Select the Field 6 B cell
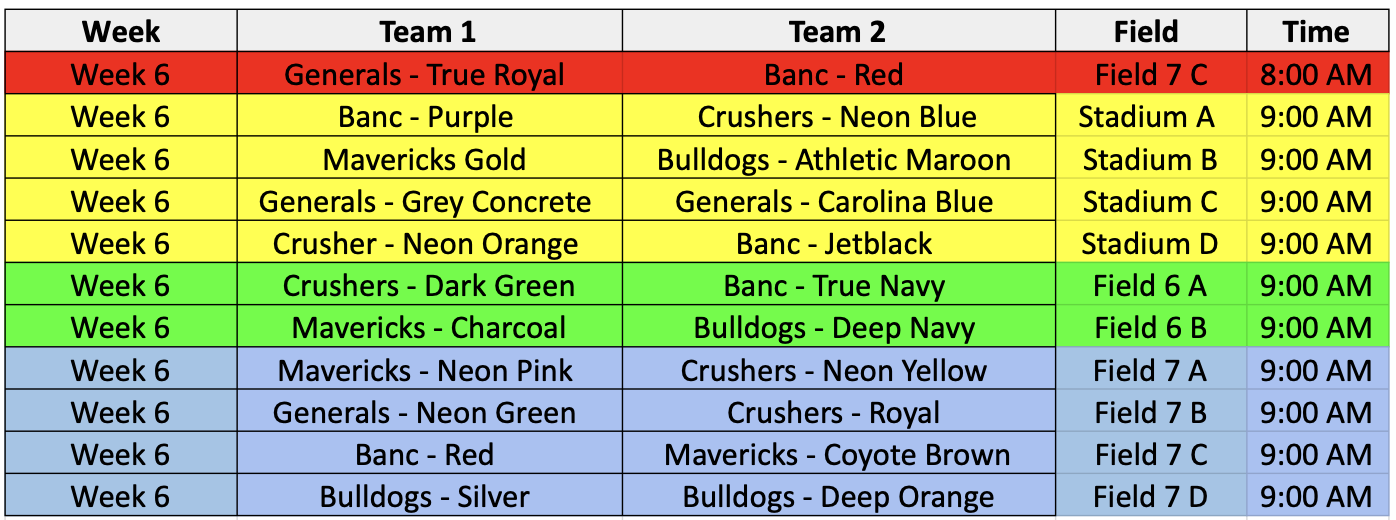This screenshot has height=520, width=1396. pyautogui.click(x=1150, y=328)
